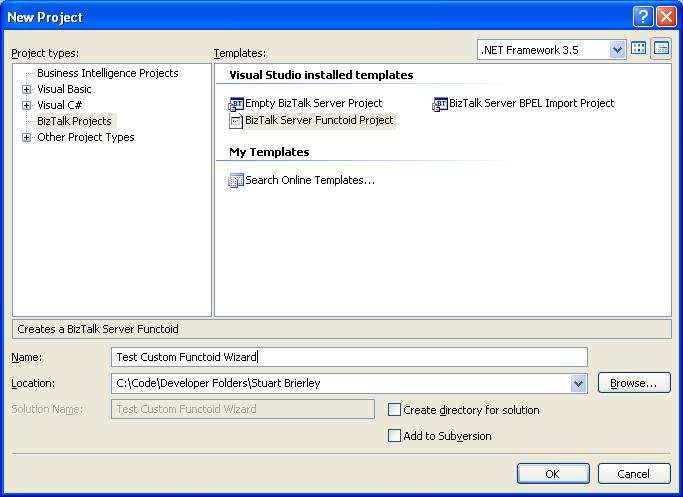Click Browse to choose a location
Screen dimensions: 683x497
[x=634, y=383]
